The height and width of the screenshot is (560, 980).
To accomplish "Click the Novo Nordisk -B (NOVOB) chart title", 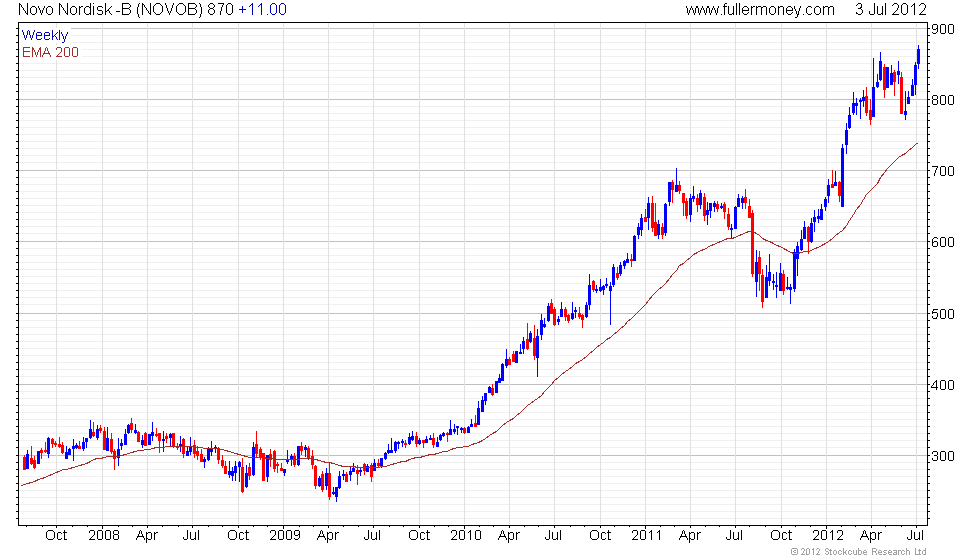I will tap(109, 10).
